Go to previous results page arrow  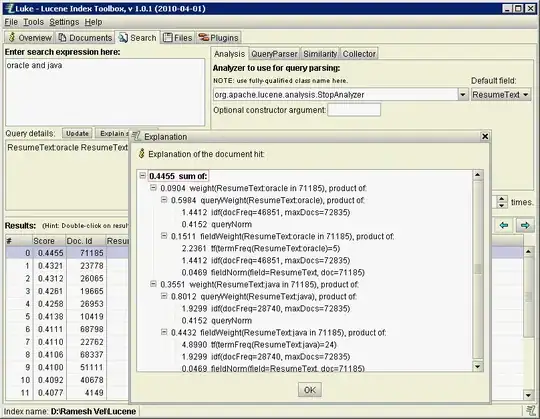tap(504, 226)
